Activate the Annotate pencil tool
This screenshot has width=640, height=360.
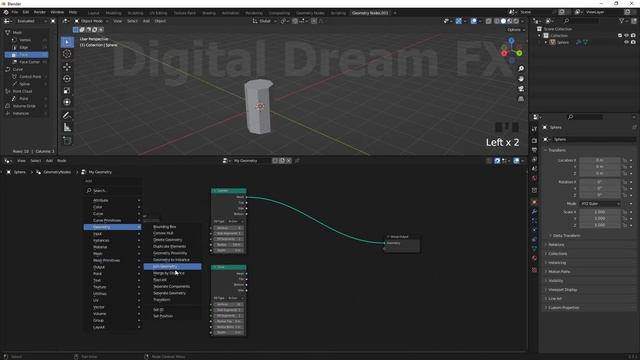(67, 116)
